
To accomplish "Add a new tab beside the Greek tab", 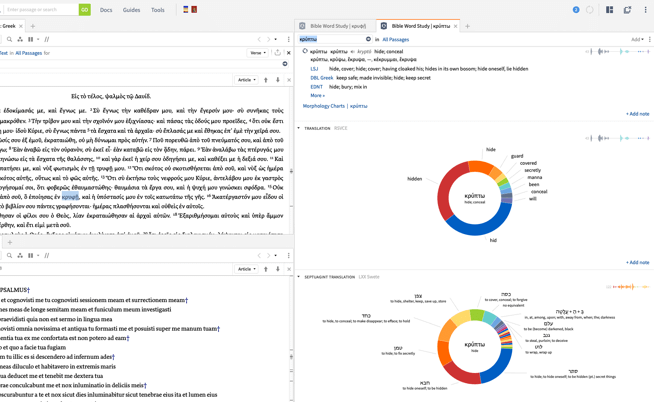I will (x=33, y=26).
